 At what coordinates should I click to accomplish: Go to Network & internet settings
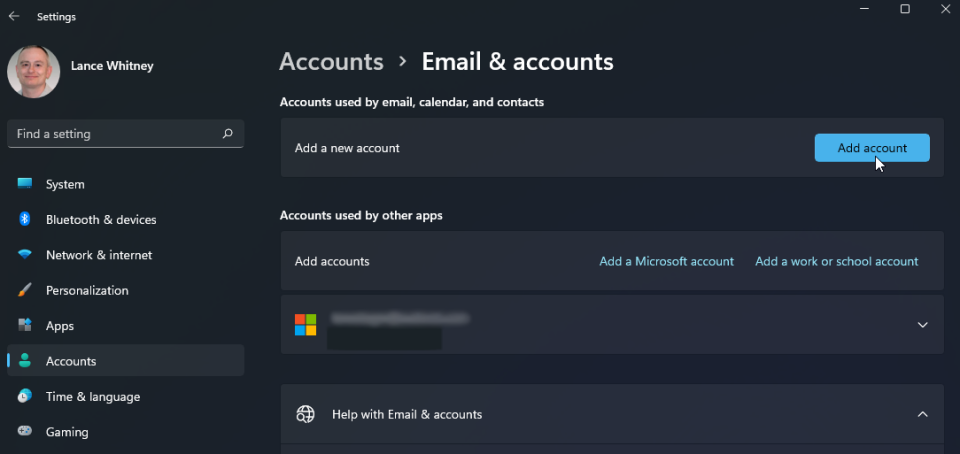pos(126,255)
